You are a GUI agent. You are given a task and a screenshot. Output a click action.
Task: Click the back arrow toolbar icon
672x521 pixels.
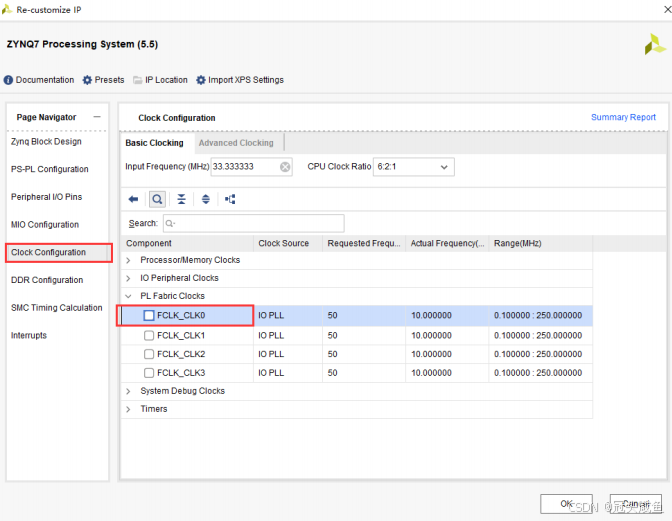(x=133, y=199)
